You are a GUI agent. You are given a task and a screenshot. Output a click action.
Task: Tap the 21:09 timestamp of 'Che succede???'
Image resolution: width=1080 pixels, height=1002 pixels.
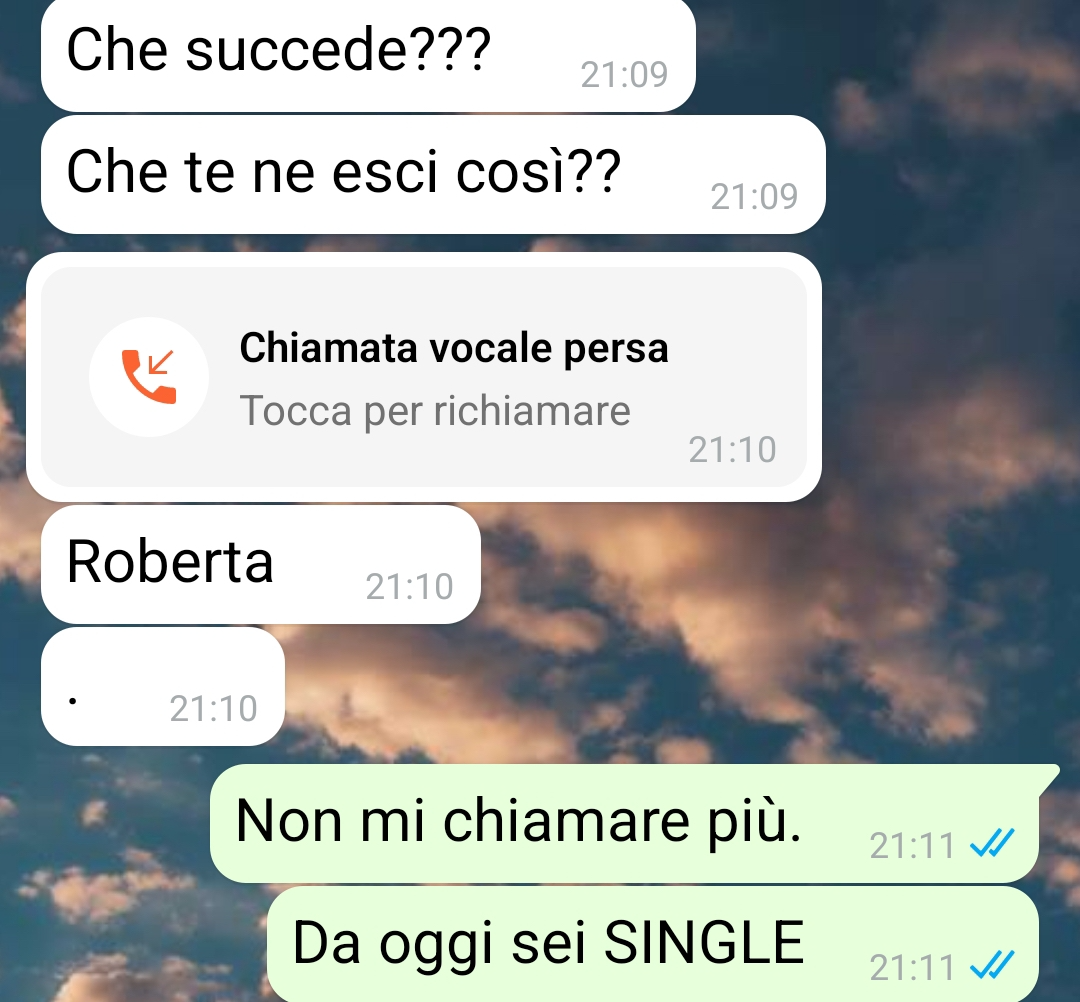(624, 74)
